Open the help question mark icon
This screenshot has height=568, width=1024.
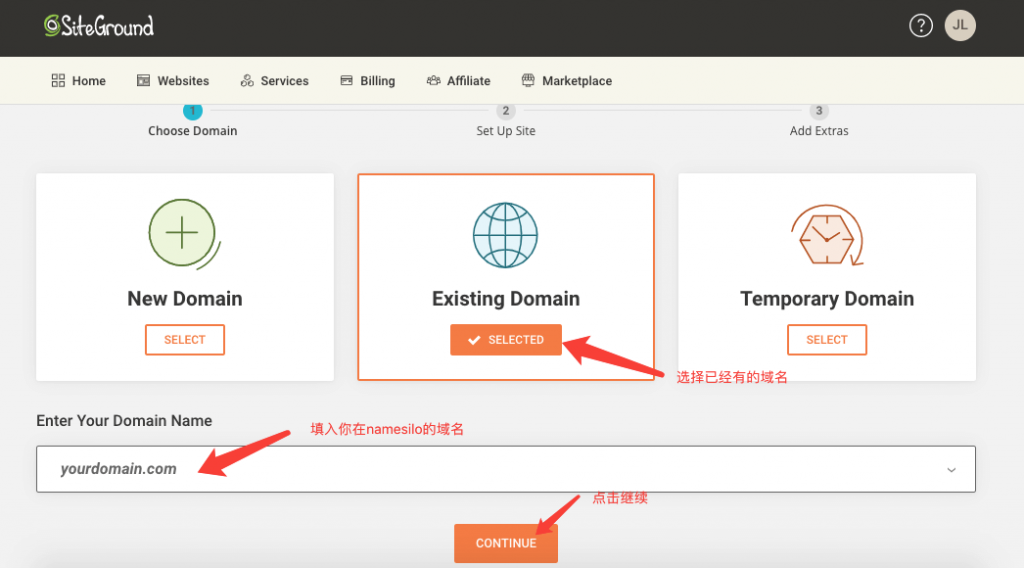pos(921,26)
